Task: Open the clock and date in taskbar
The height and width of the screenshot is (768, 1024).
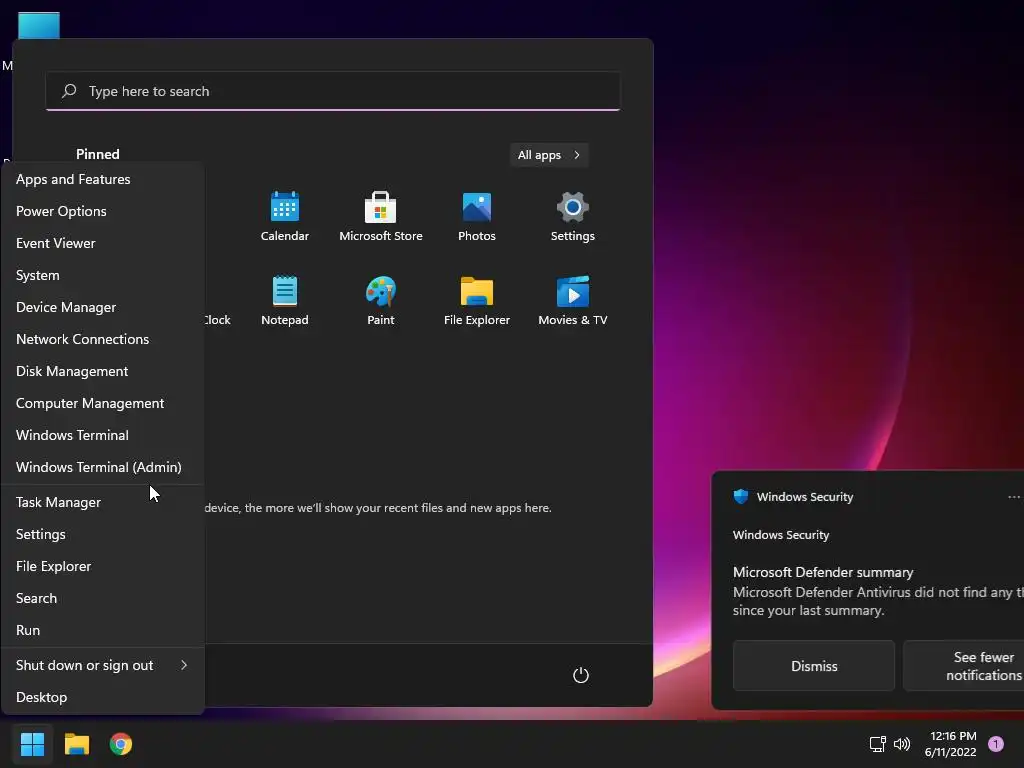Action: click(951, 744)
